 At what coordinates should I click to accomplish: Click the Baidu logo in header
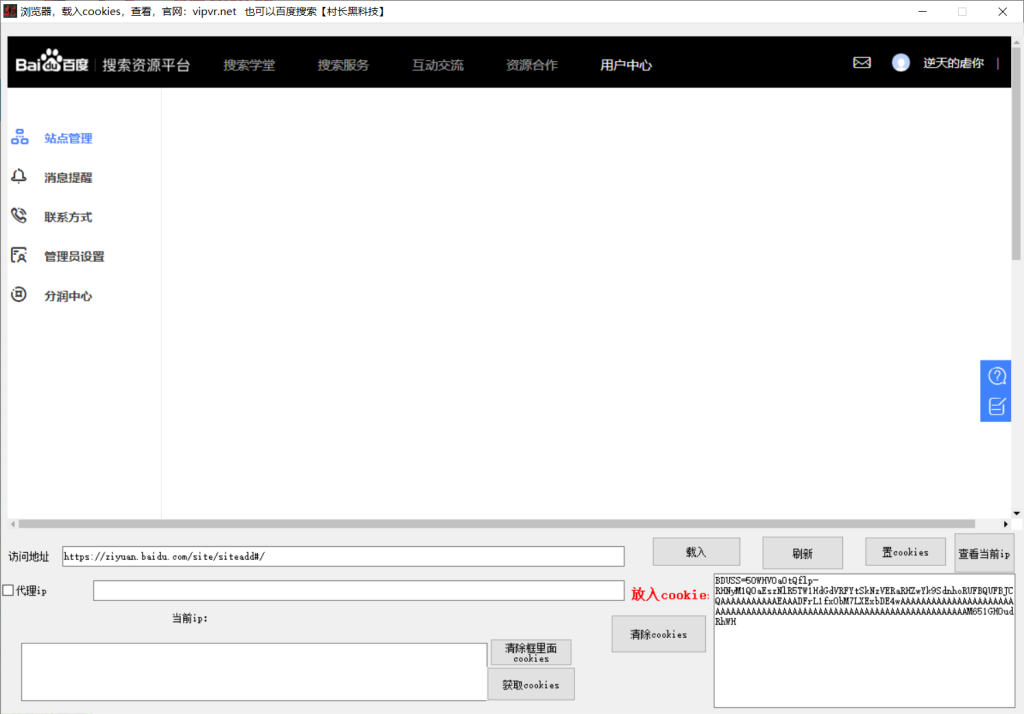[52, 64]
